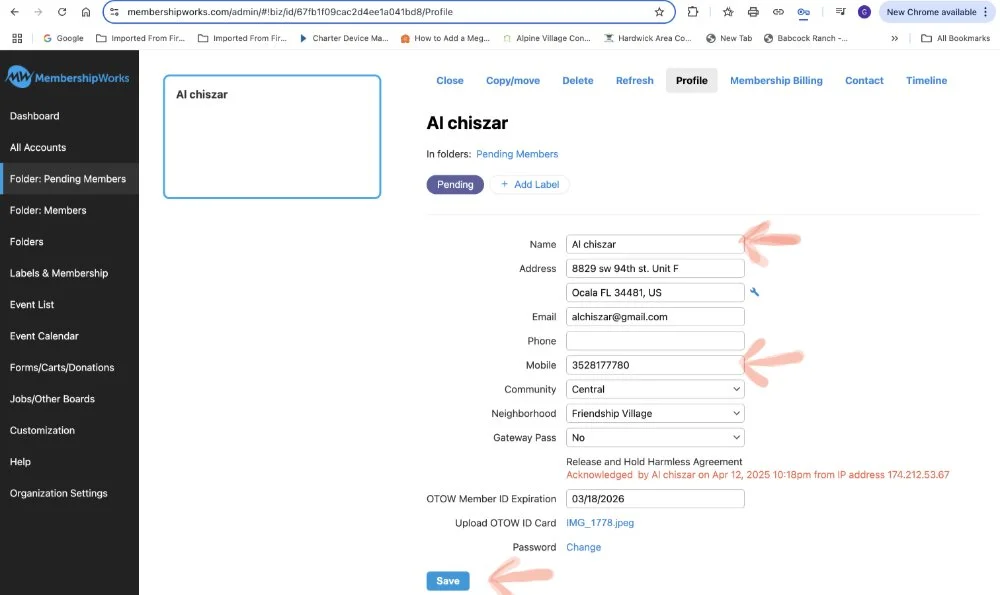The height and width of the screenshot is (595, 1000).
Task: Click the wrench icon beside the address
Action: point(754,292)
